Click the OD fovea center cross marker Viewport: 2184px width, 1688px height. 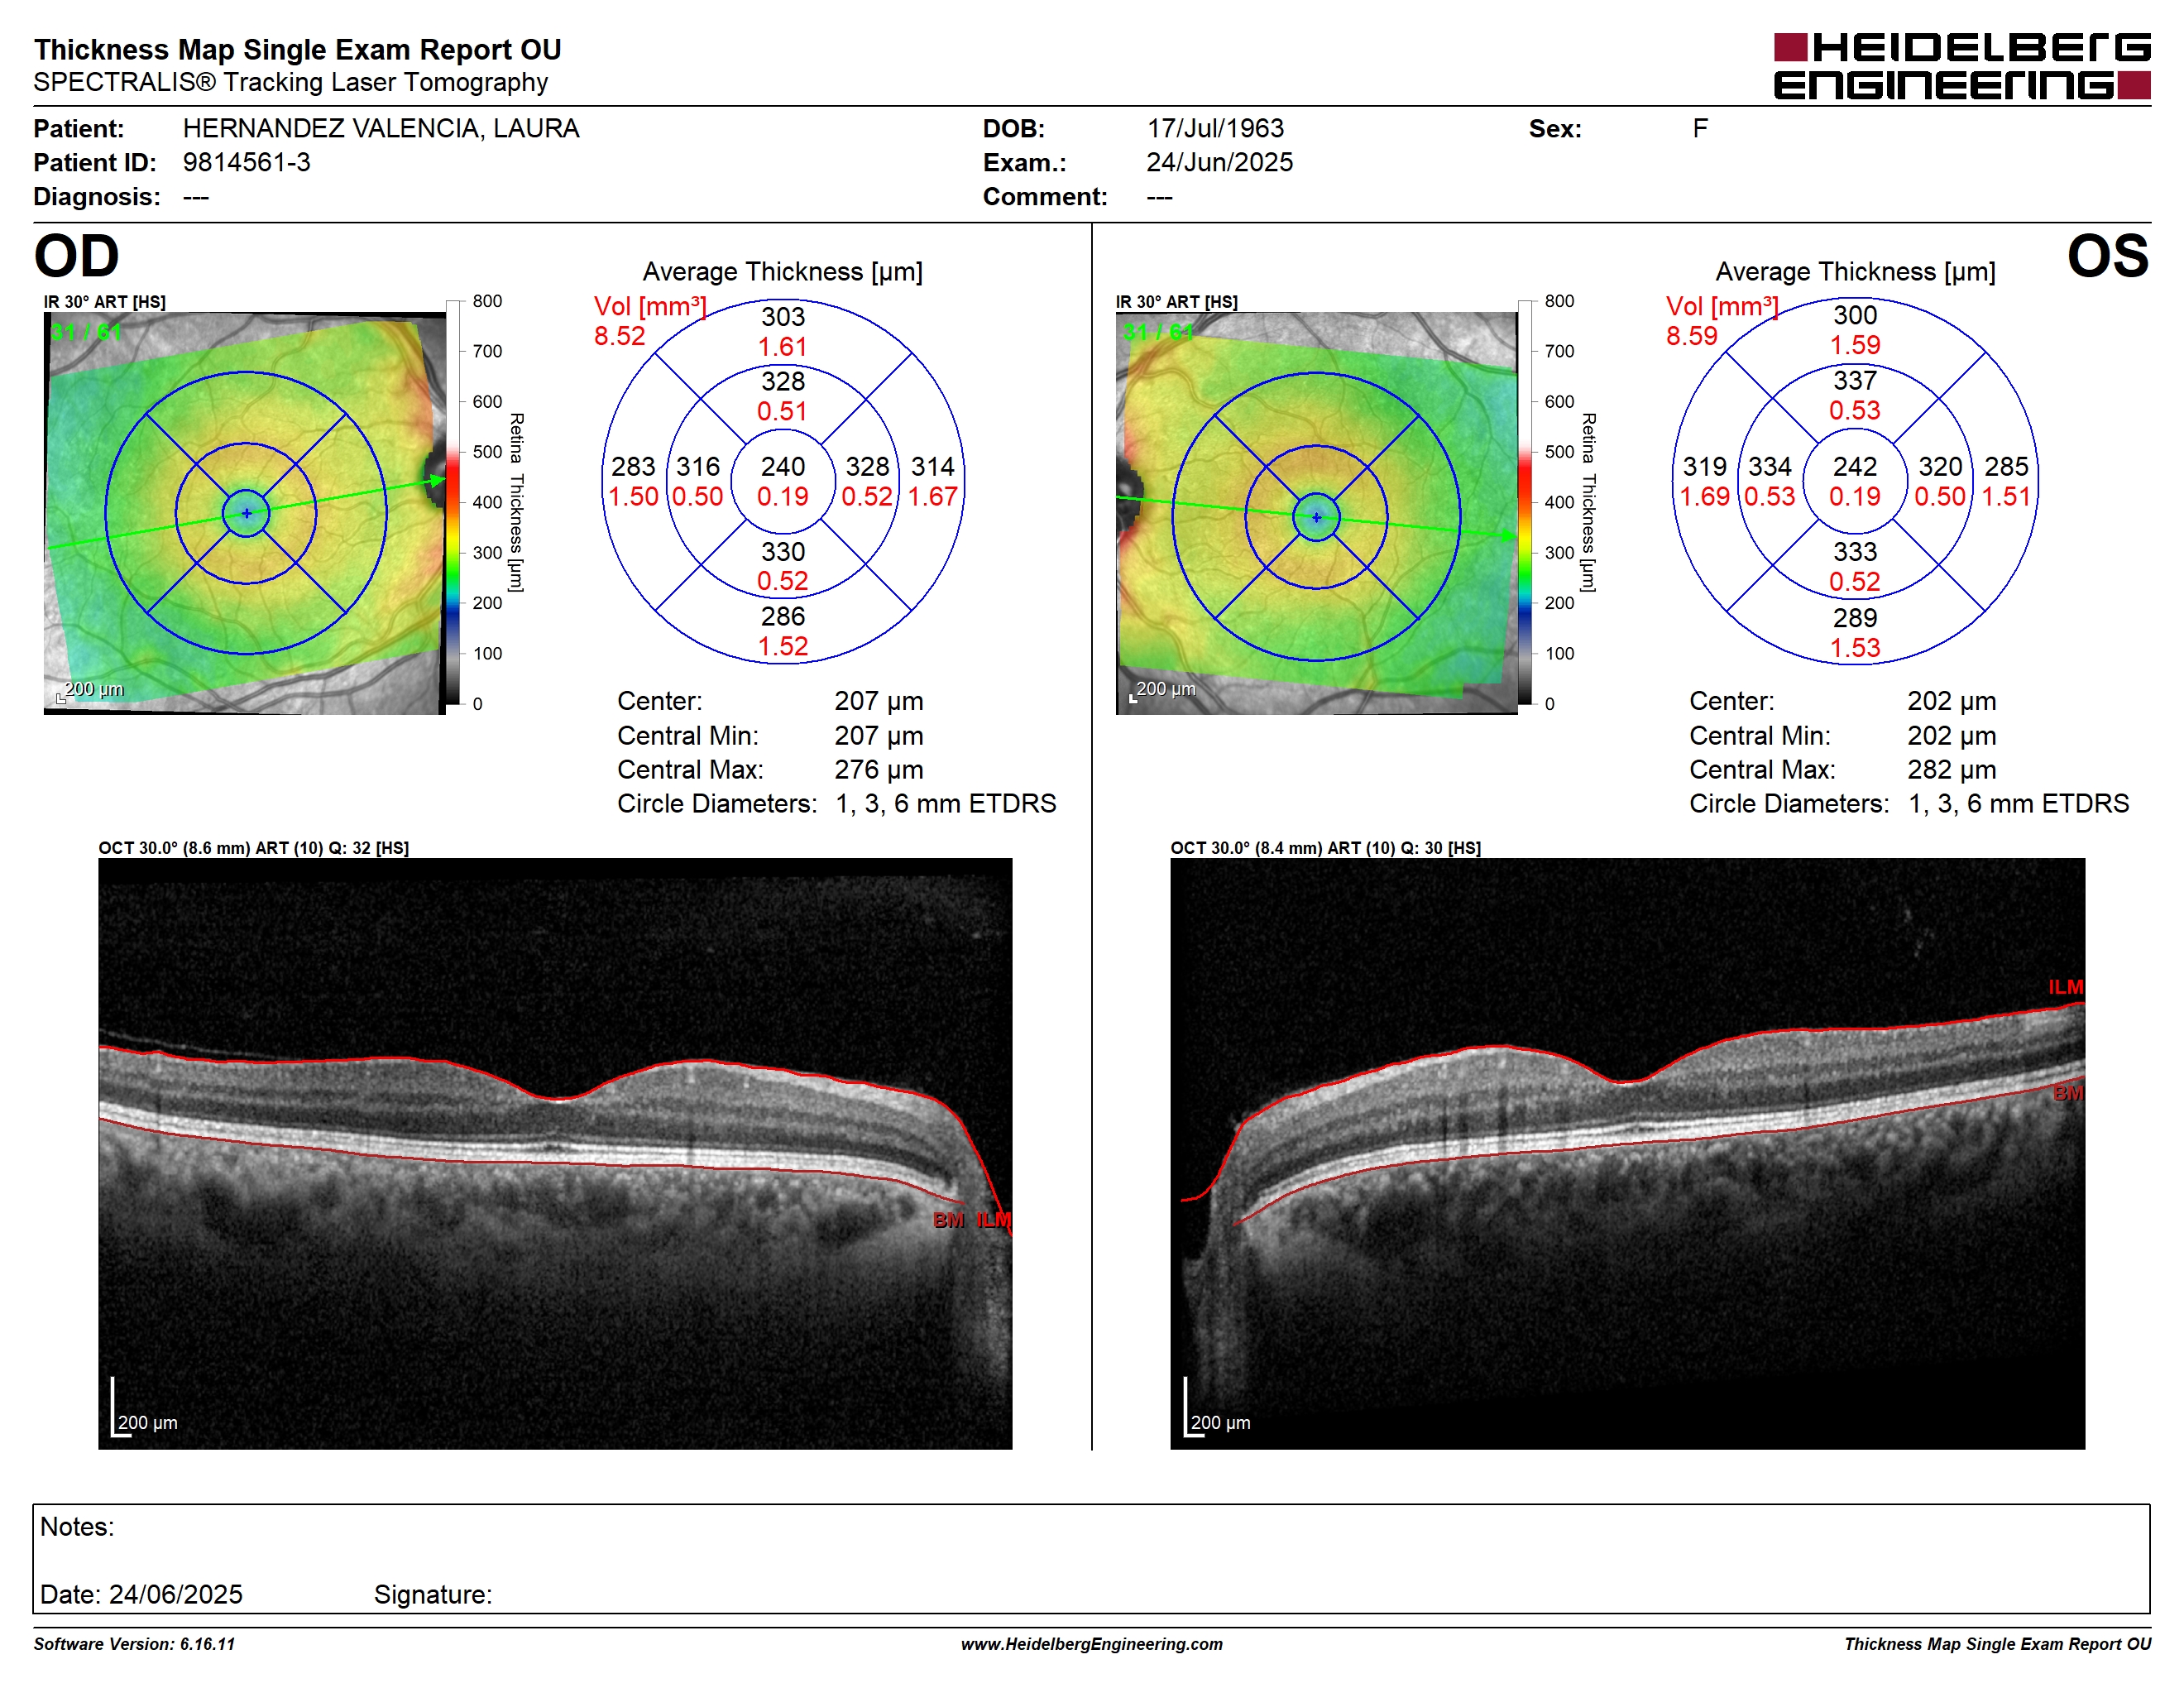[246, 513]
